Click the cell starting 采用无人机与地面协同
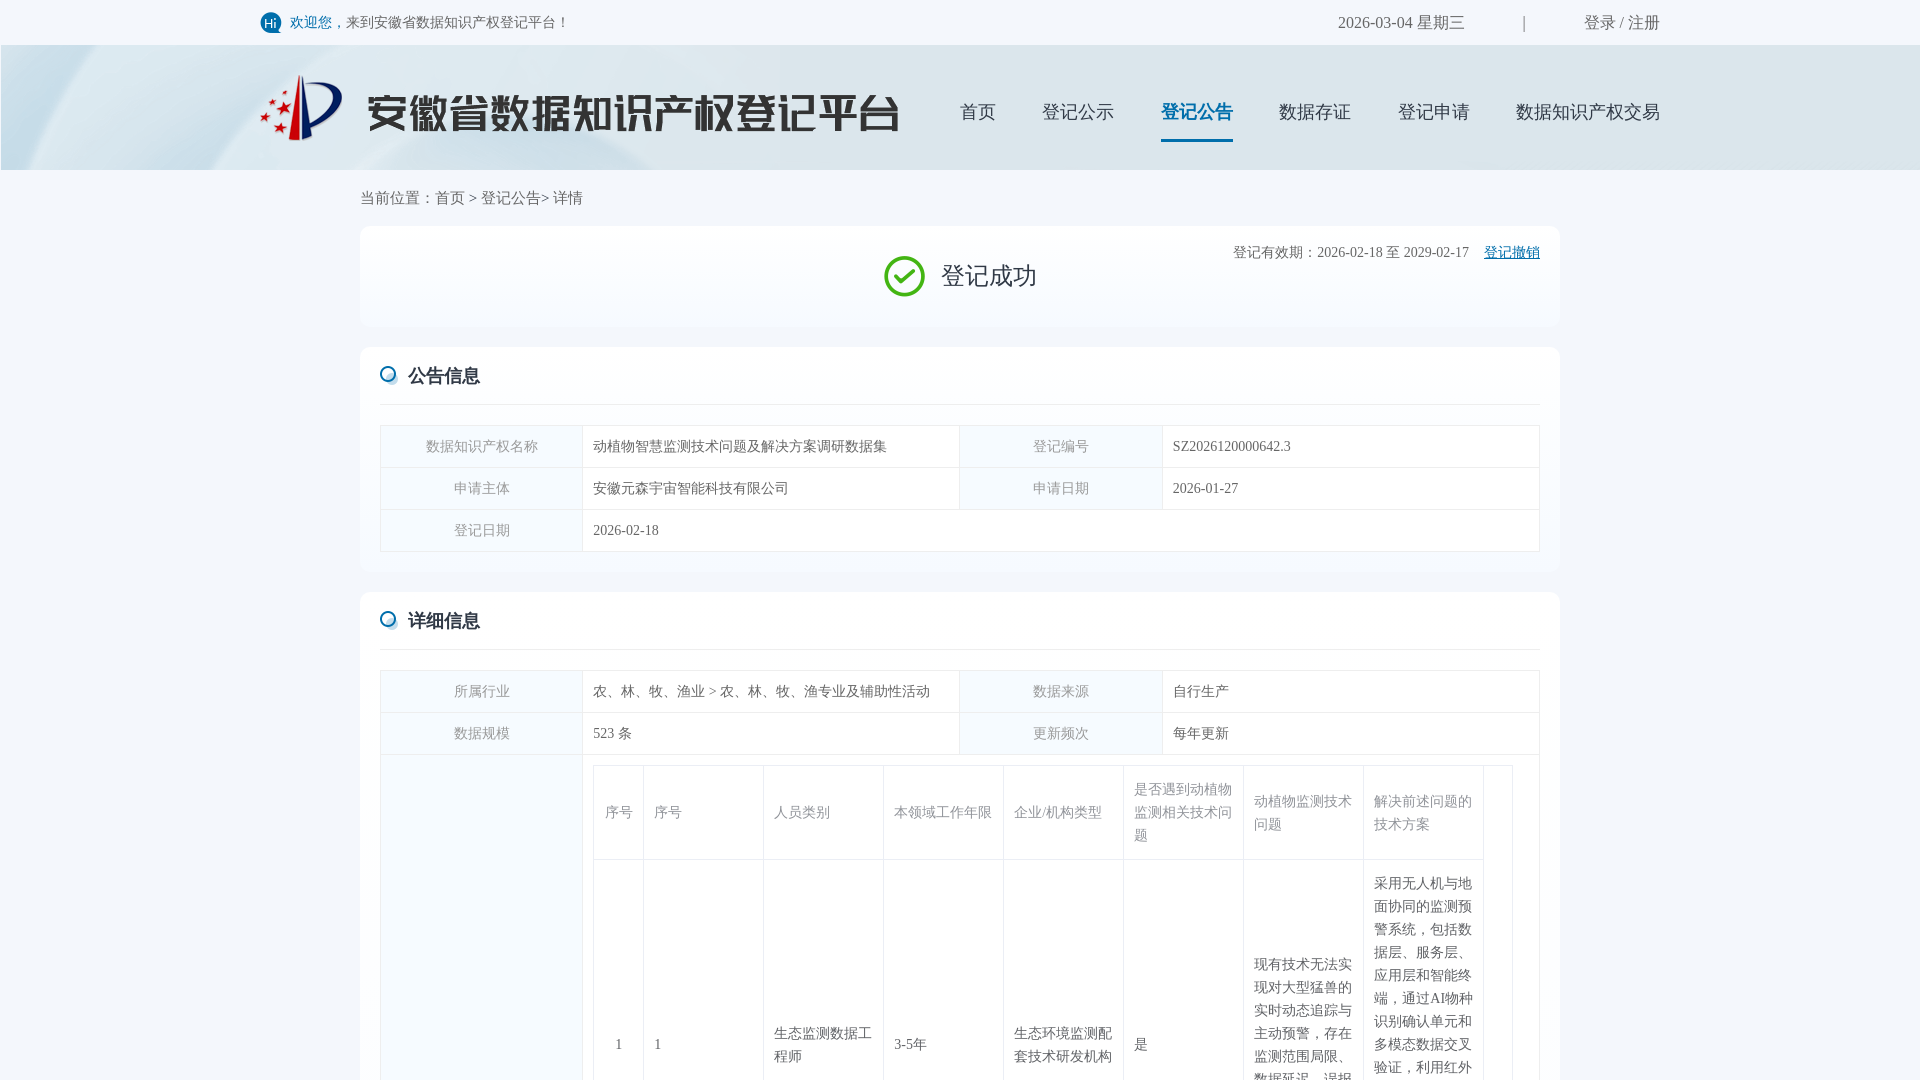 1423,976
